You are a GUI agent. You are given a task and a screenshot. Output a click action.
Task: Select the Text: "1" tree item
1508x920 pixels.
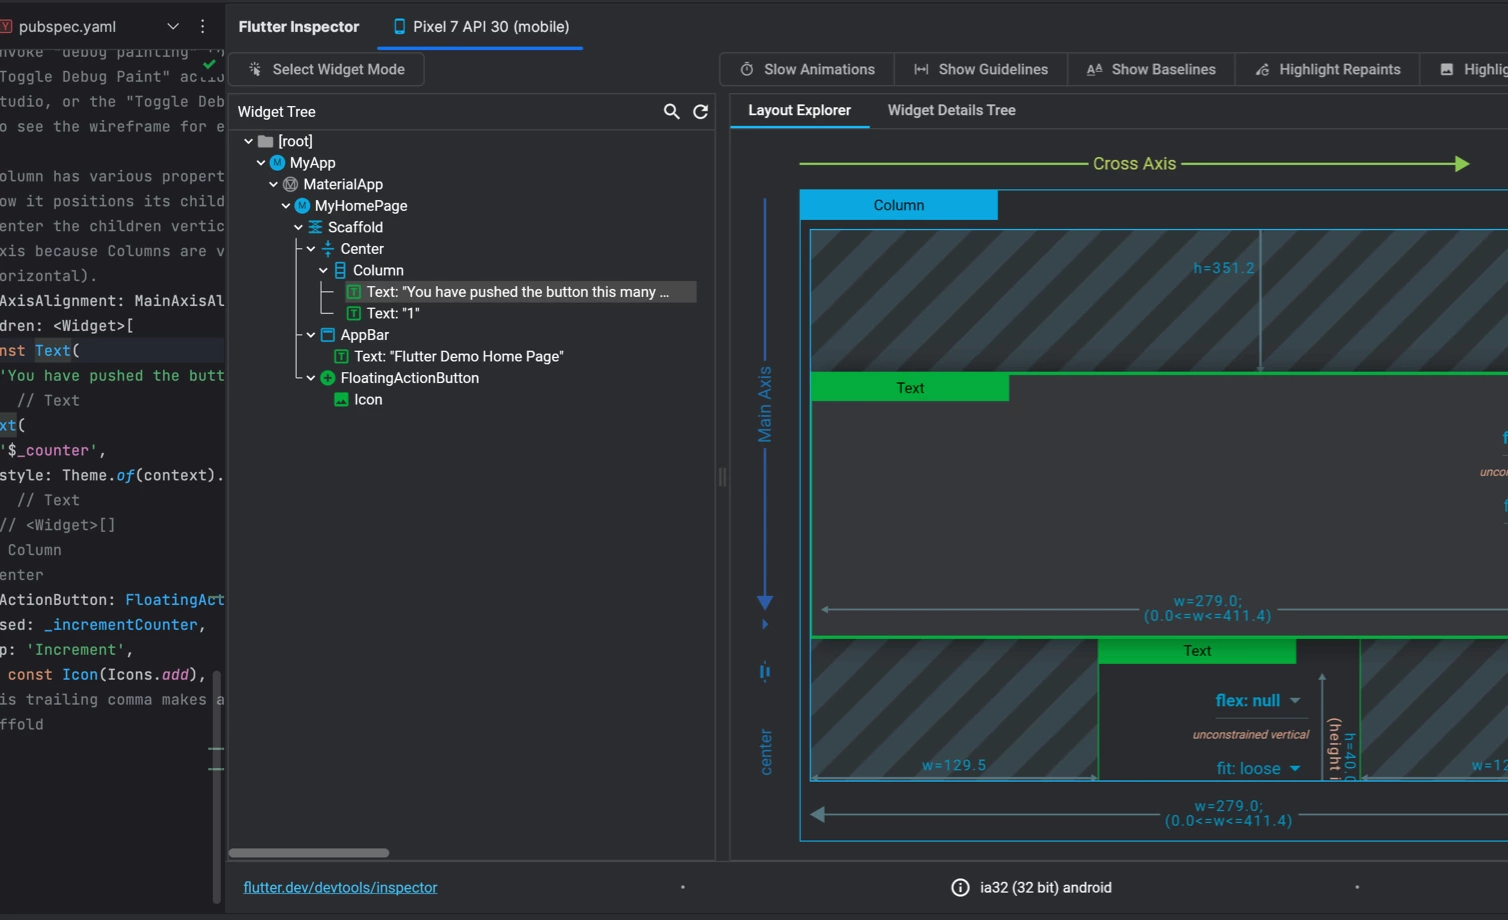pyautogui.click(x=394, y=313)
